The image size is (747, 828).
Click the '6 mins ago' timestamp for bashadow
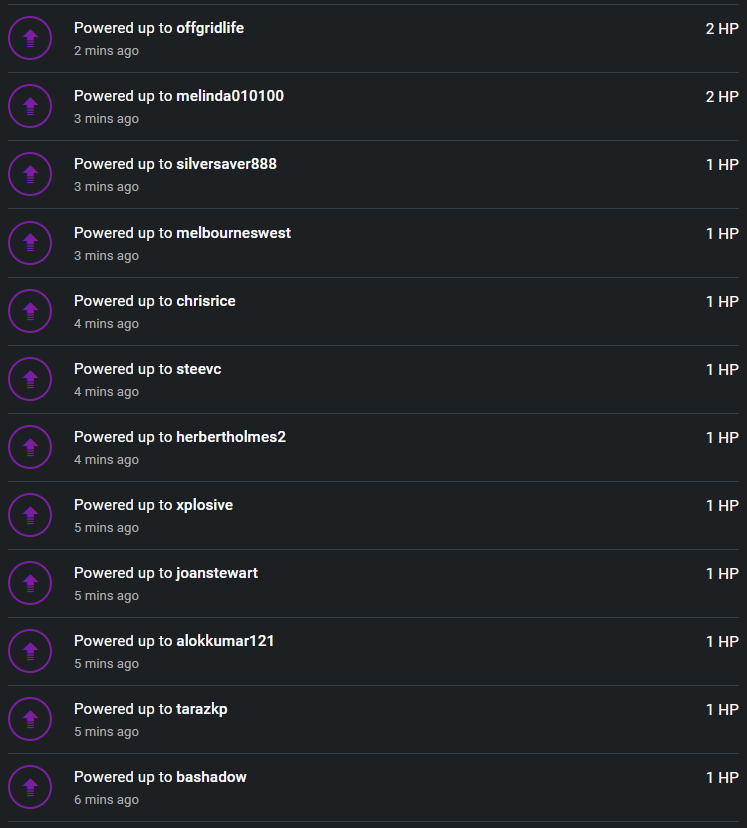tap(107, 799)
